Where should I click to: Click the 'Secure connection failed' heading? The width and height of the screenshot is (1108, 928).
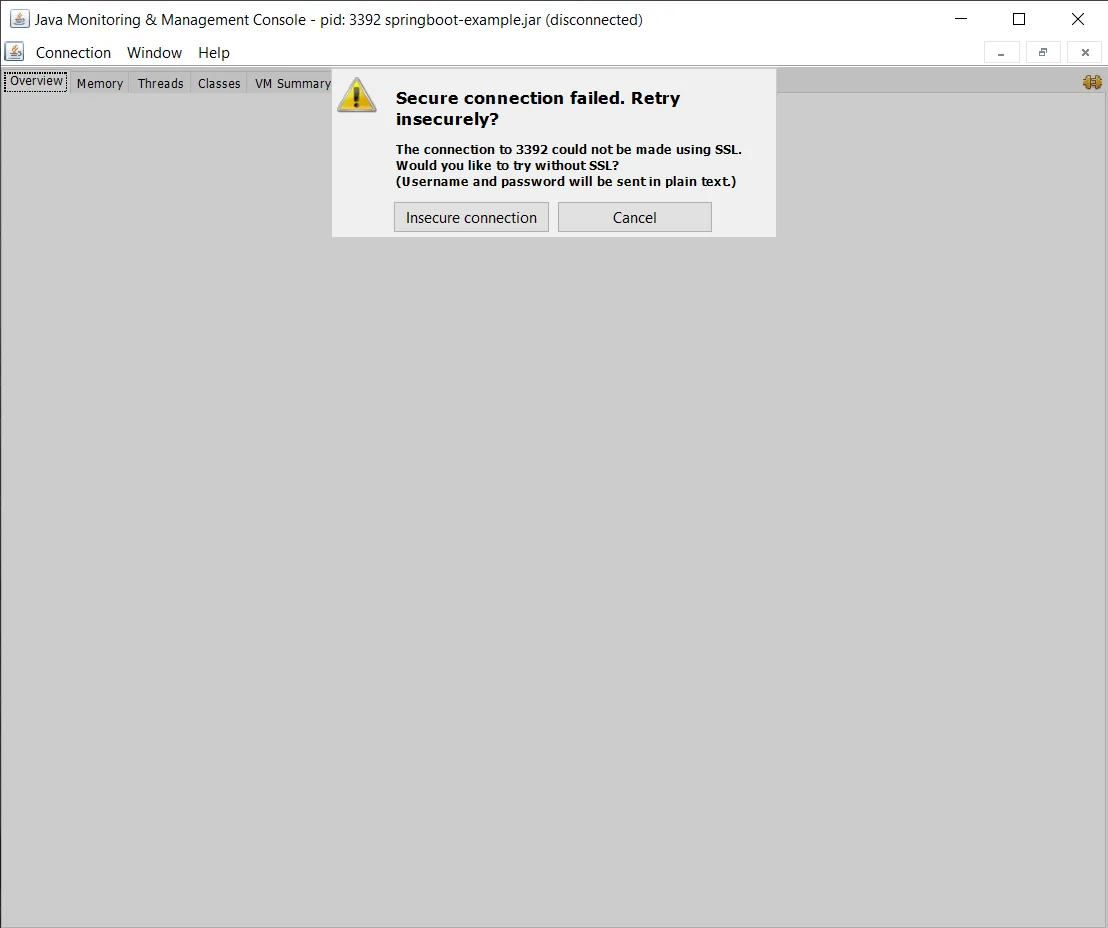pos(538,108)
